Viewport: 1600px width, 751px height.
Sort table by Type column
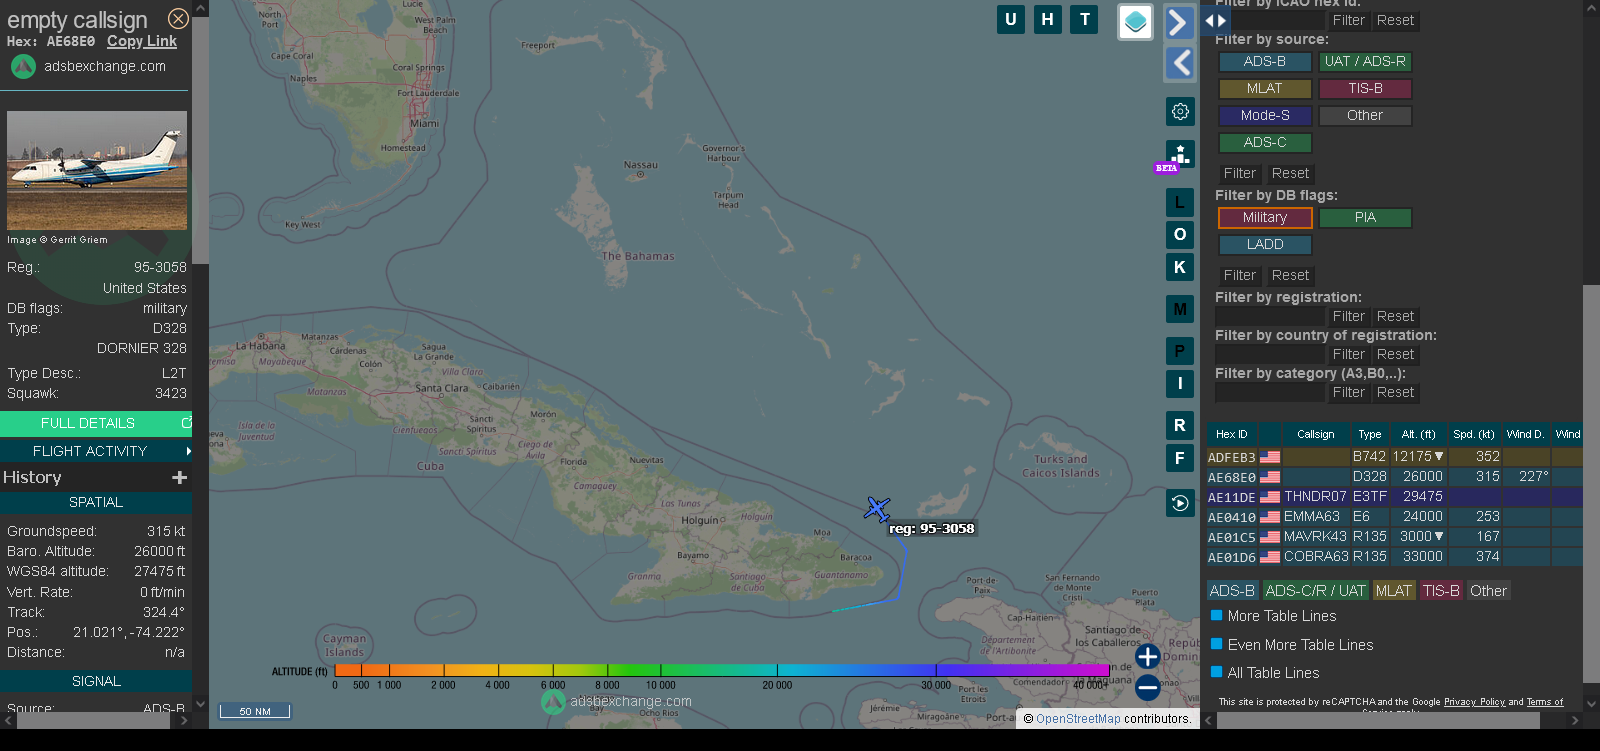[x=1370, y=434]
